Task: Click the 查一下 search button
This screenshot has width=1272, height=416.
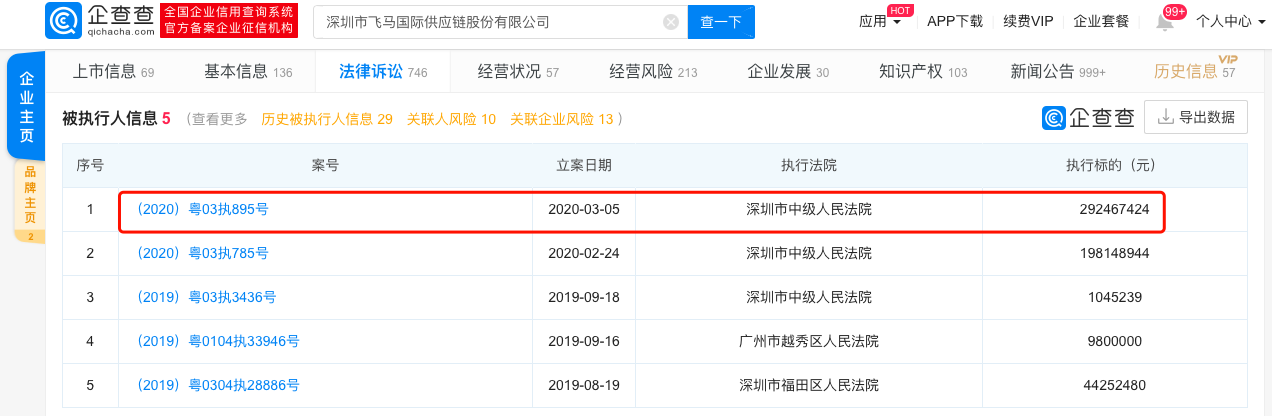Action: [721, 21]
